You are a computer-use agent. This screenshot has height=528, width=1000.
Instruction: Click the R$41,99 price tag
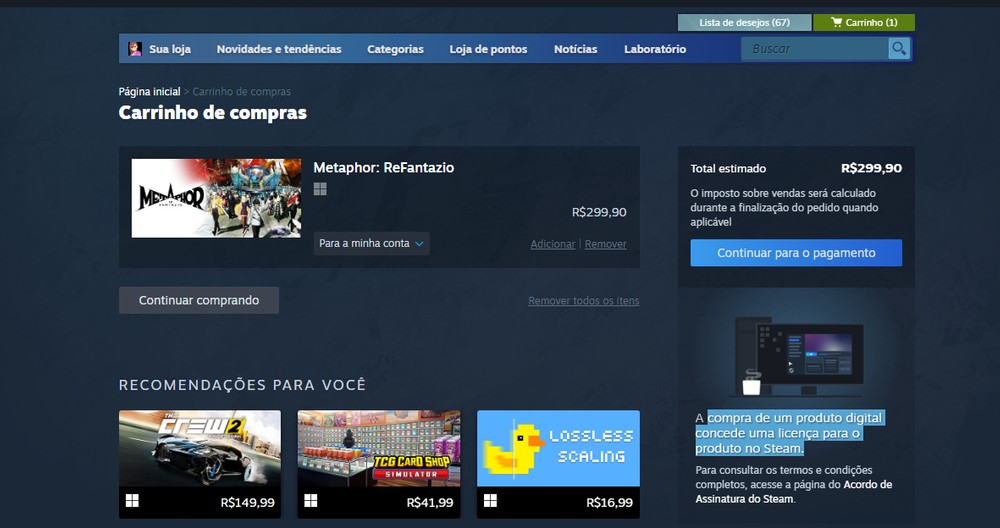click(x=430, y=502)
